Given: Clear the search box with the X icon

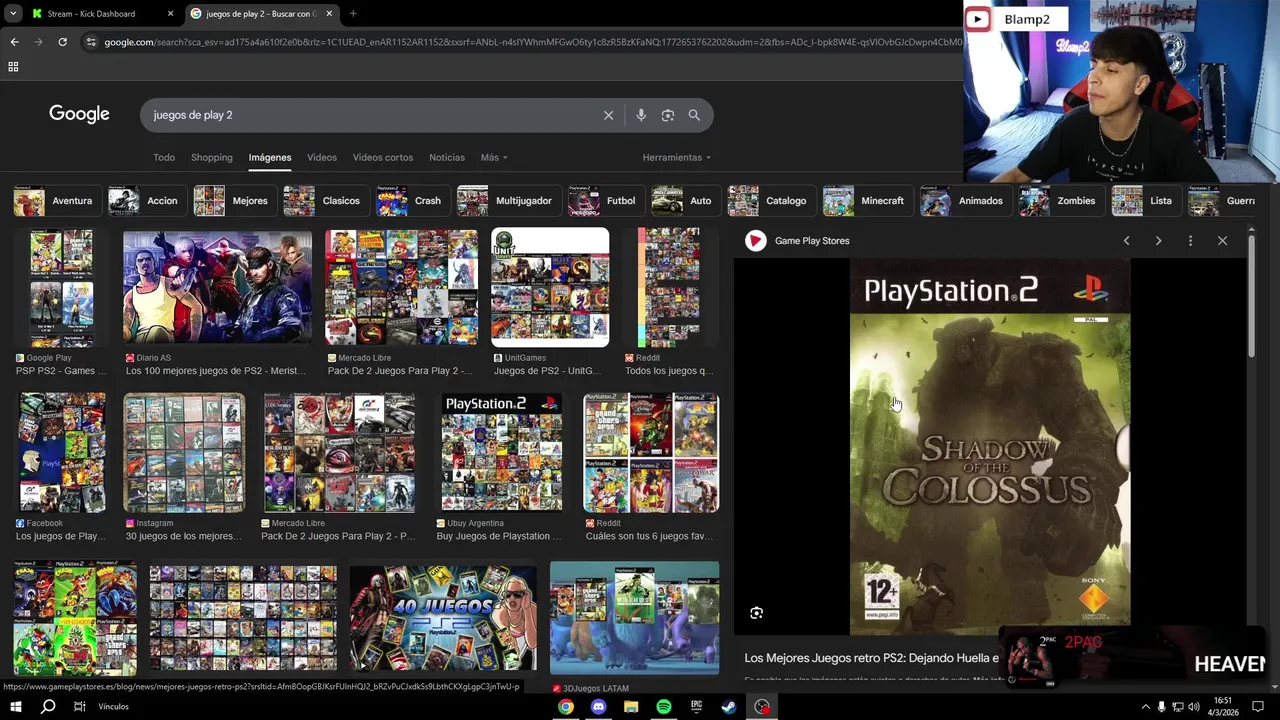Looking at the screenshot, I should click(608, 115).
